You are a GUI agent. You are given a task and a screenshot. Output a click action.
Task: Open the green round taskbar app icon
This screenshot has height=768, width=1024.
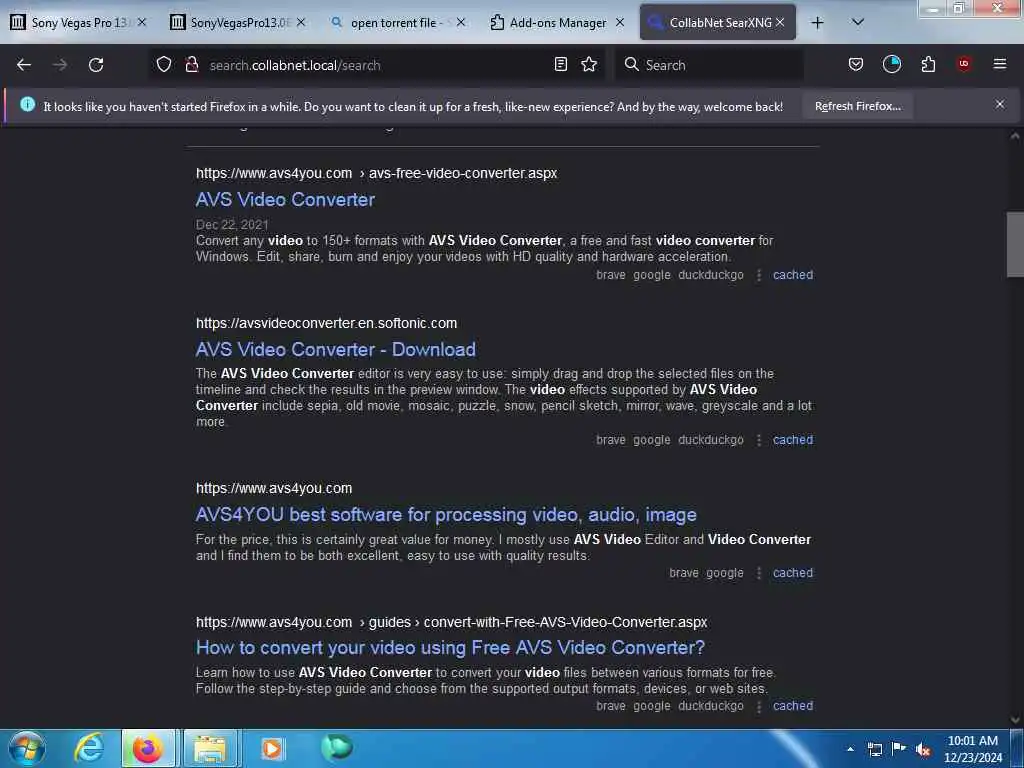click(337, 748)
